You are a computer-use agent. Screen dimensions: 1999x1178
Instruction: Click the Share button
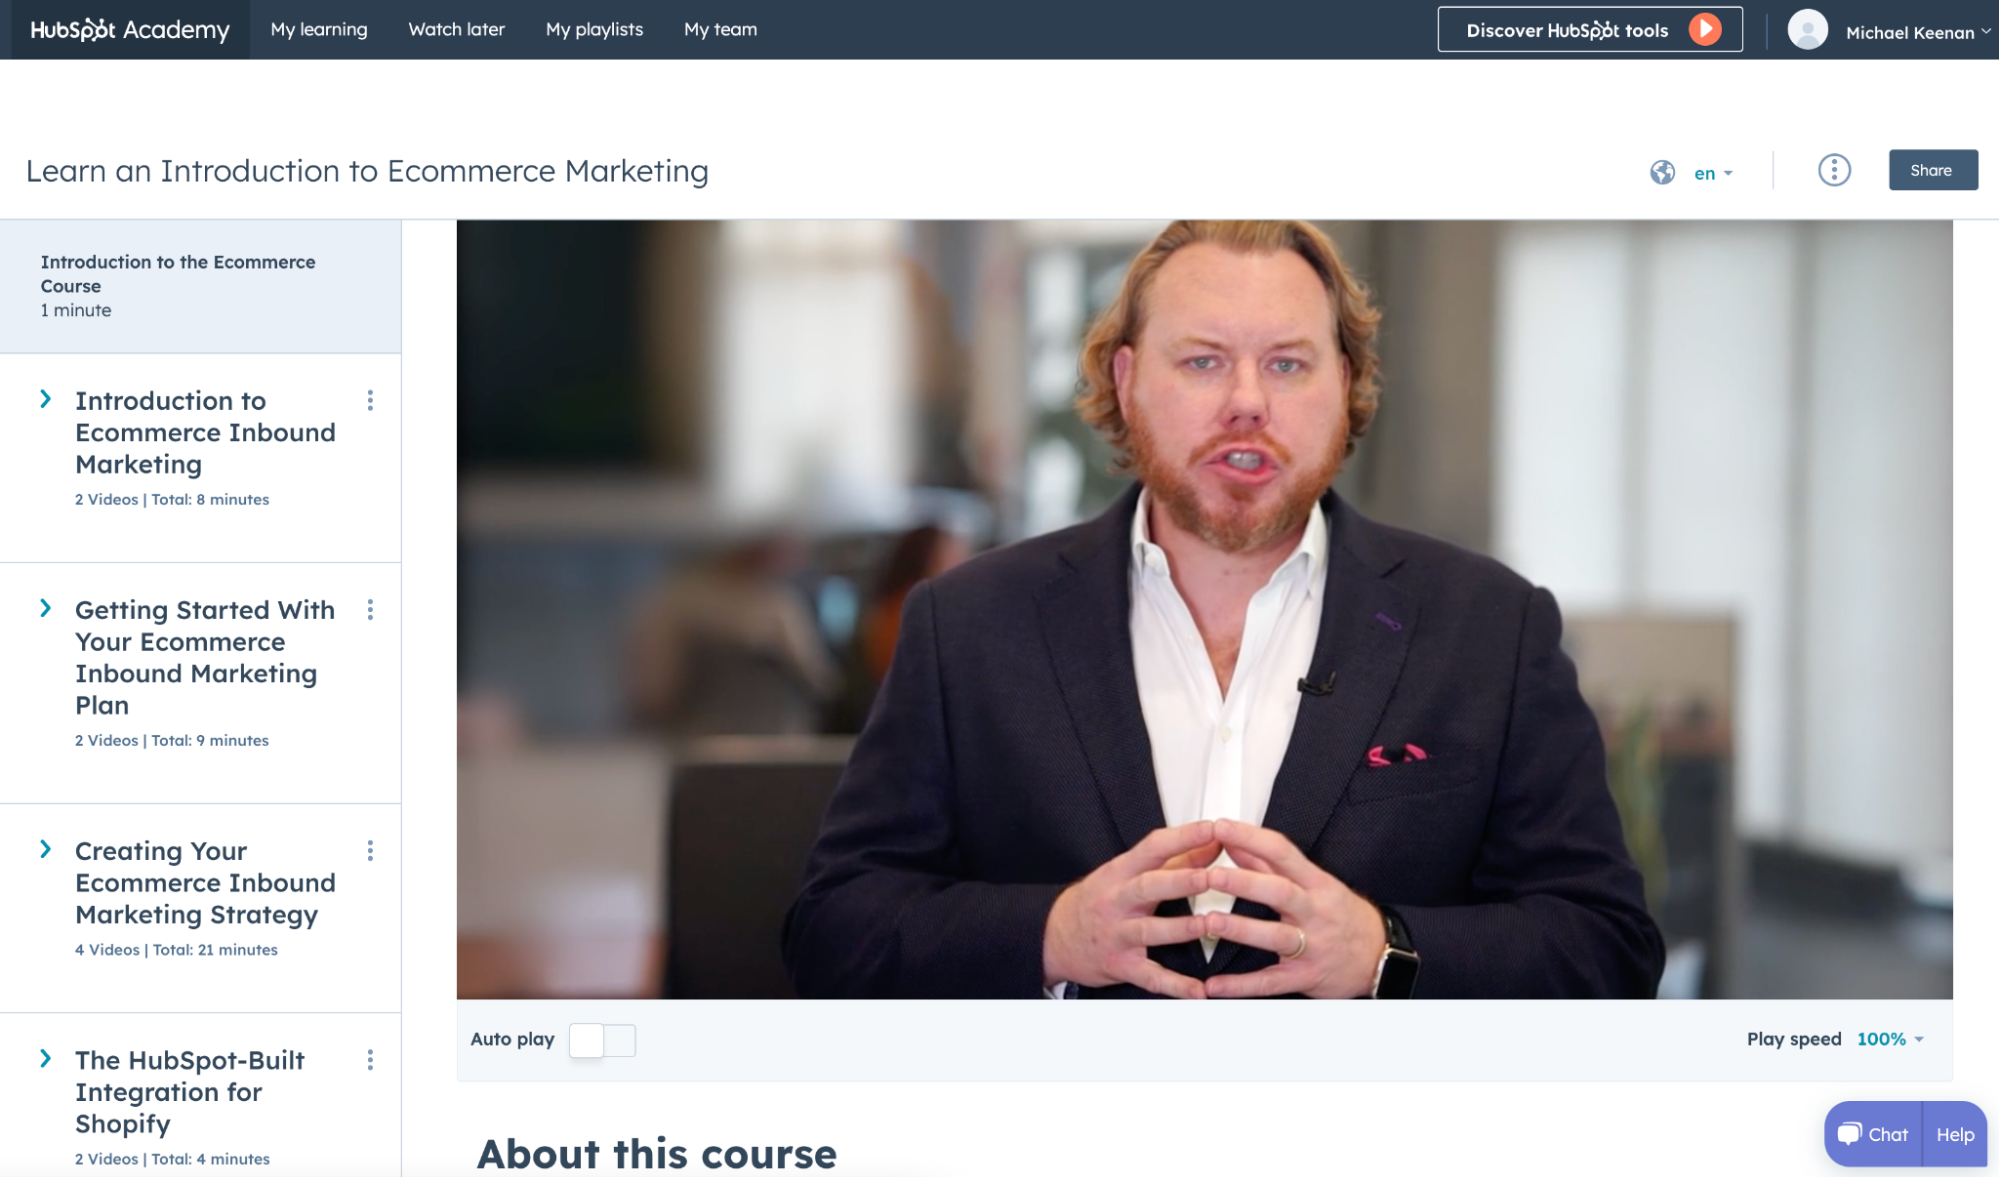click(x=1930, y=168)
